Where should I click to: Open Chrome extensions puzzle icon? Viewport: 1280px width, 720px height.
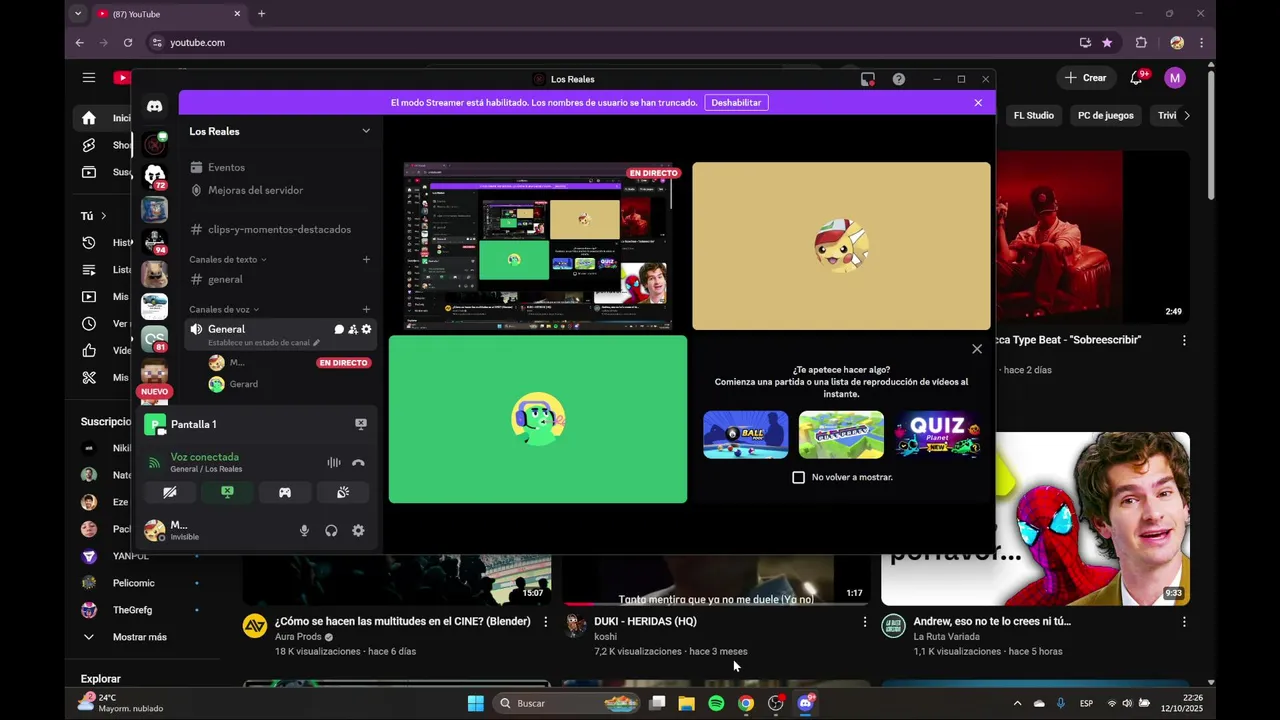point(1141,43)
